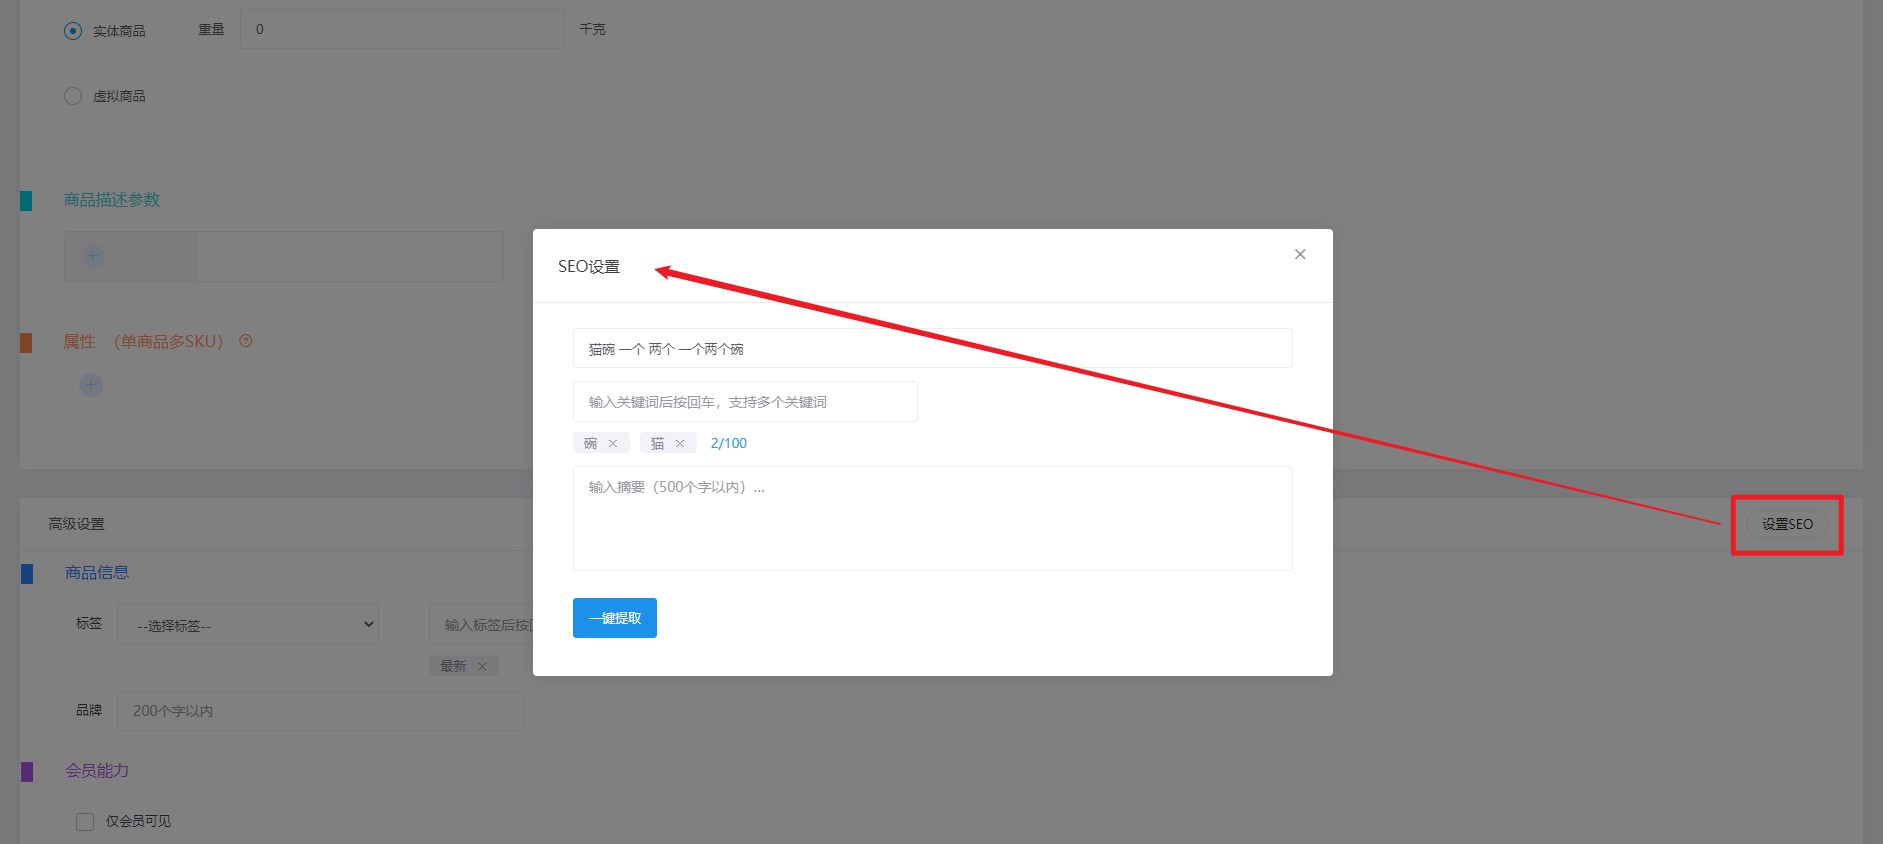This screenshot has height=844, width=1883.
Task: Click the 高级设置 label
Action: click(x=77, y=524)
